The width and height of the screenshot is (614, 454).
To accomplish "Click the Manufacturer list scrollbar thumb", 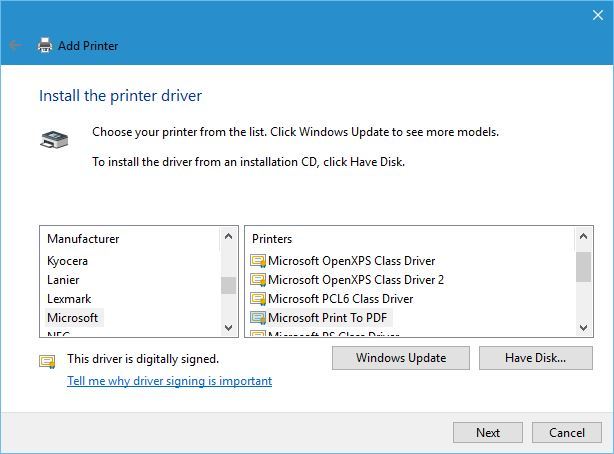I will click(x=228, y=285).
